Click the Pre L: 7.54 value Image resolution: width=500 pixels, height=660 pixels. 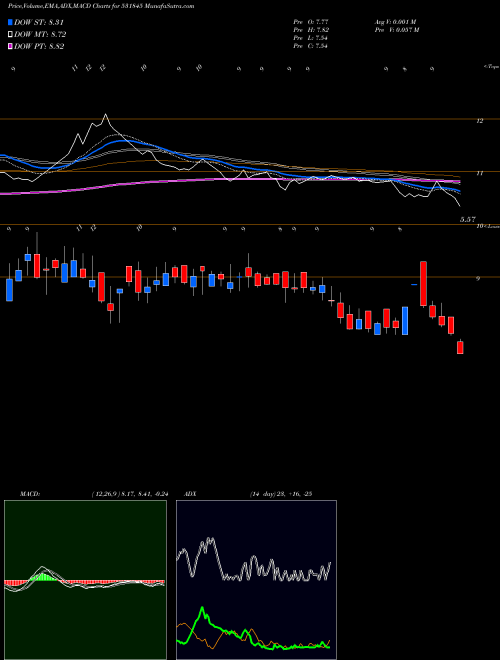311,38
